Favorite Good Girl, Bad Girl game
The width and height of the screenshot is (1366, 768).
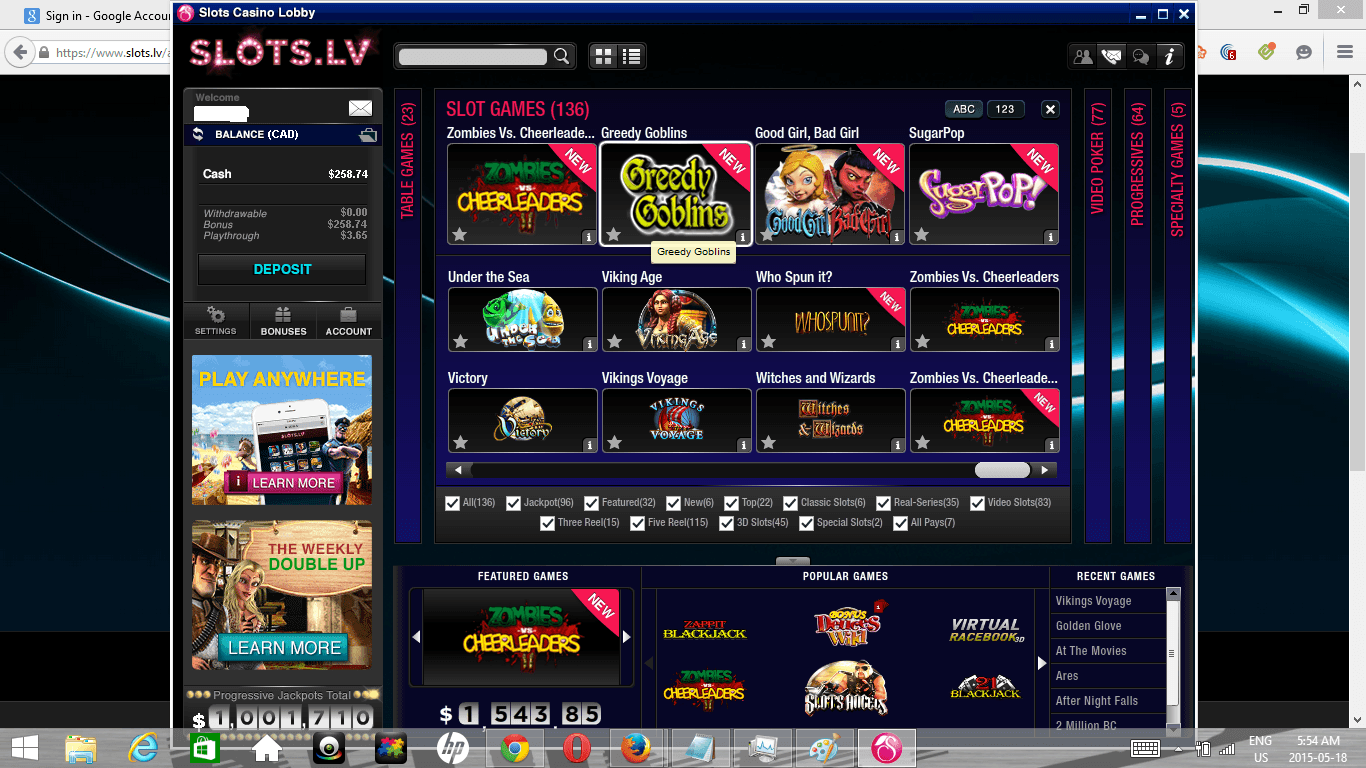pos(768,235)
